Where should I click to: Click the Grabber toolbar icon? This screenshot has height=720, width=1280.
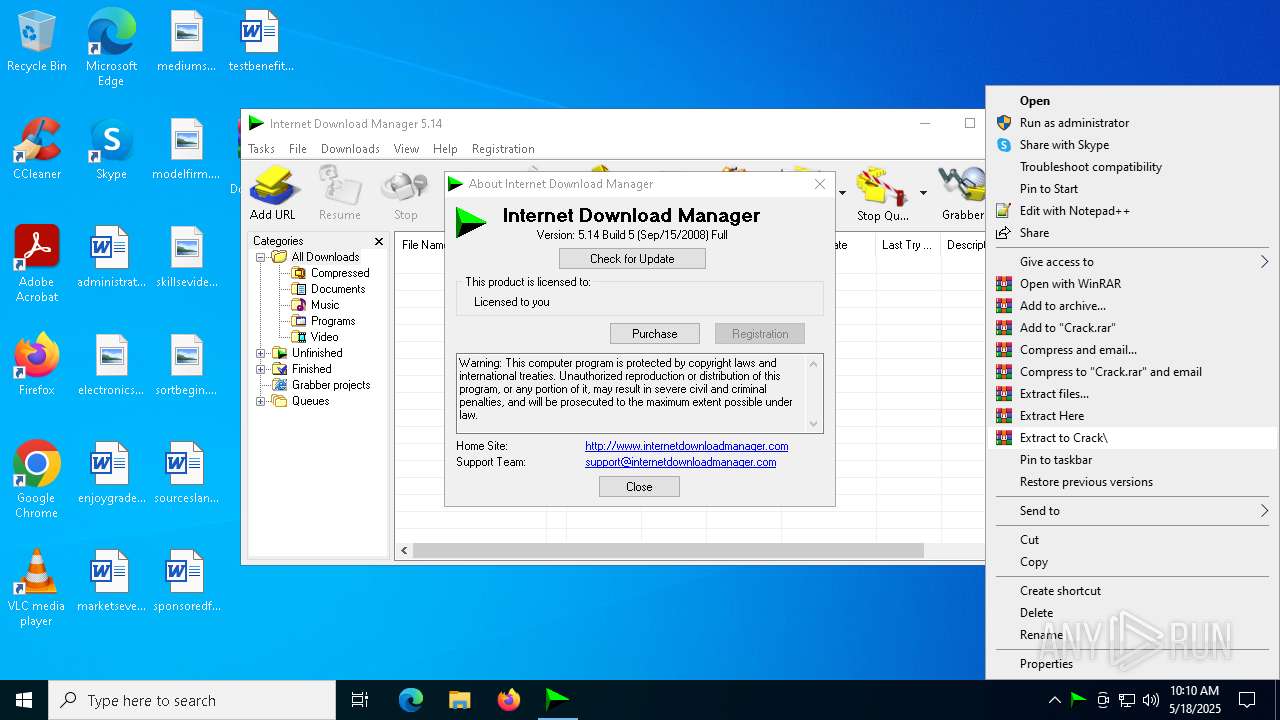[x=962, y=194]
